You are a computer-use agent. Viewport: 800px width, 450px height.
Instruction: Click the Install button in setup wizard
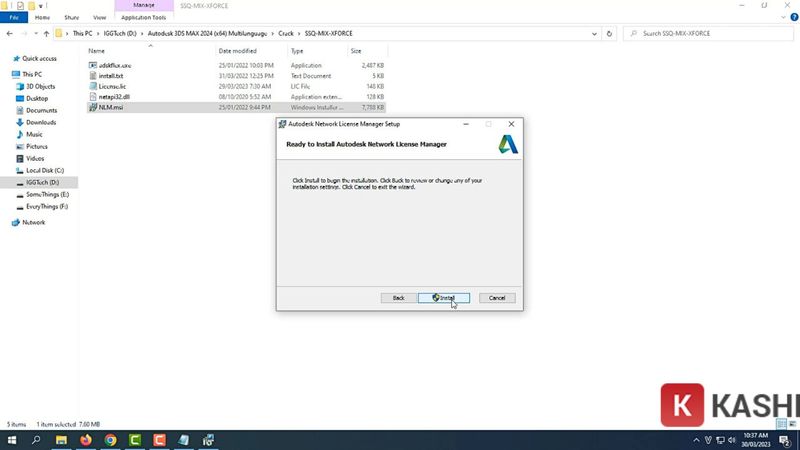443,298
